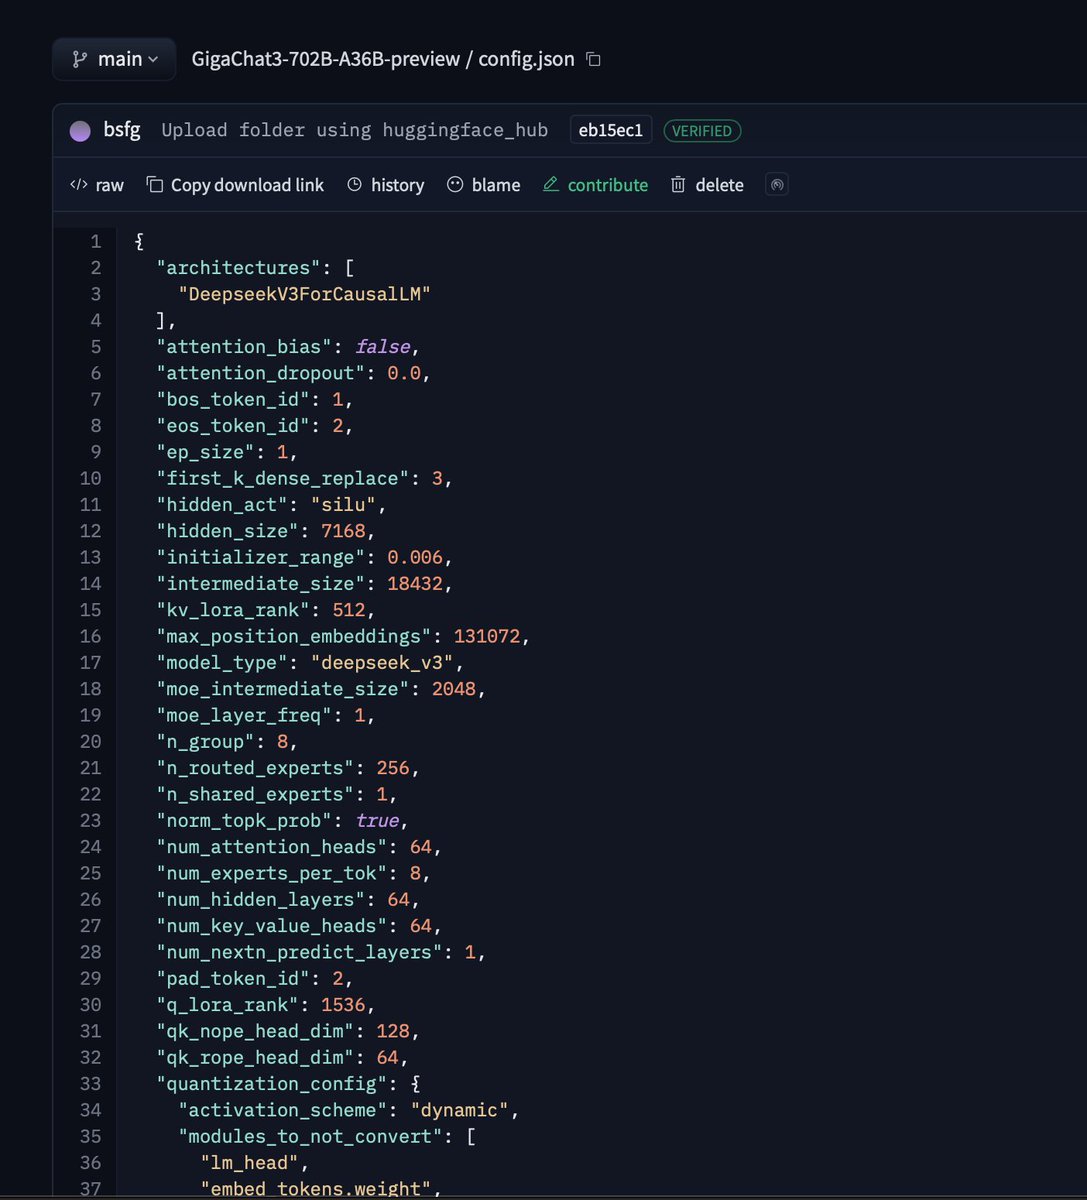Click the small round icon right of delete
The image size is (1087, 1200).
click(x=776, y=185)
